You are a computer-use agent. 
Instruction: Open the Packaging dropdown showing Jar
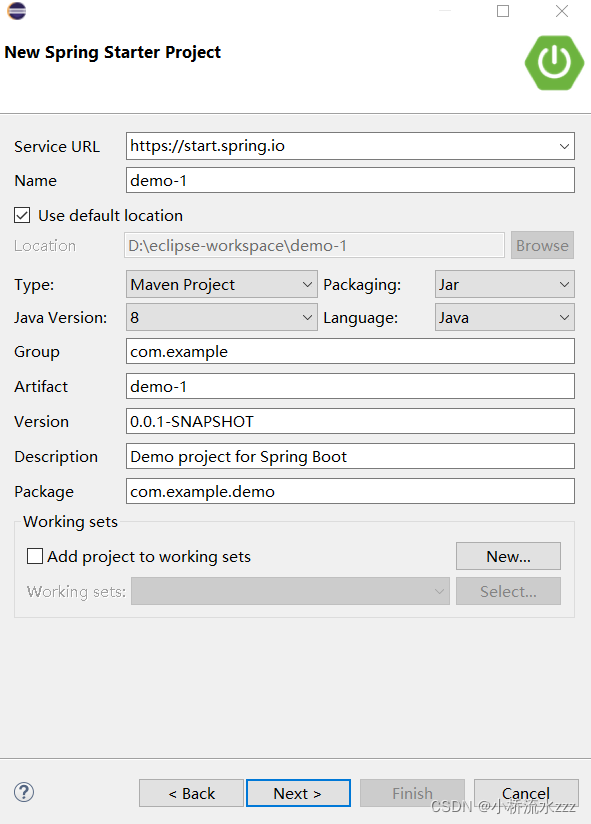coord(504,284)
